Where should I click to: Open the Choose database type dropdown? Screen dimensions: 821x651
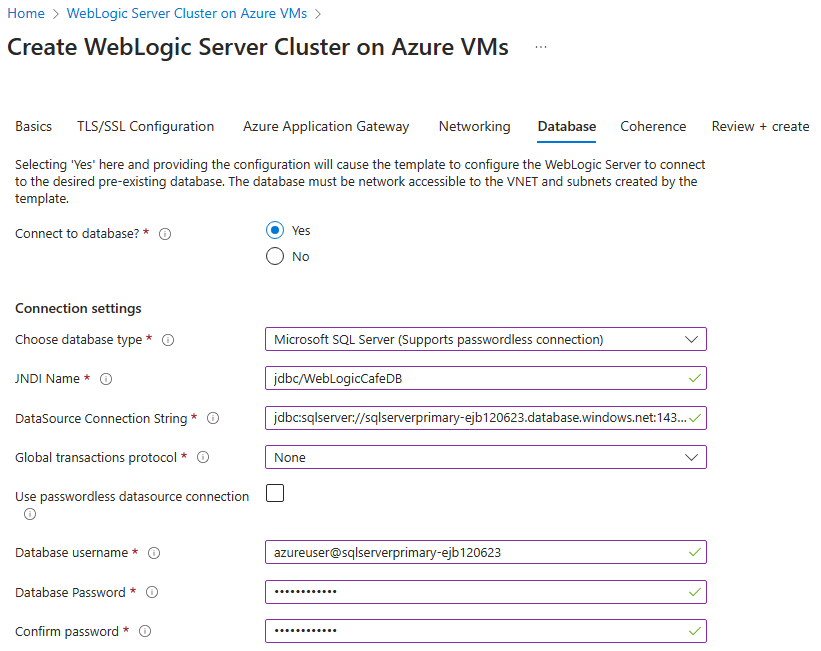691,340
